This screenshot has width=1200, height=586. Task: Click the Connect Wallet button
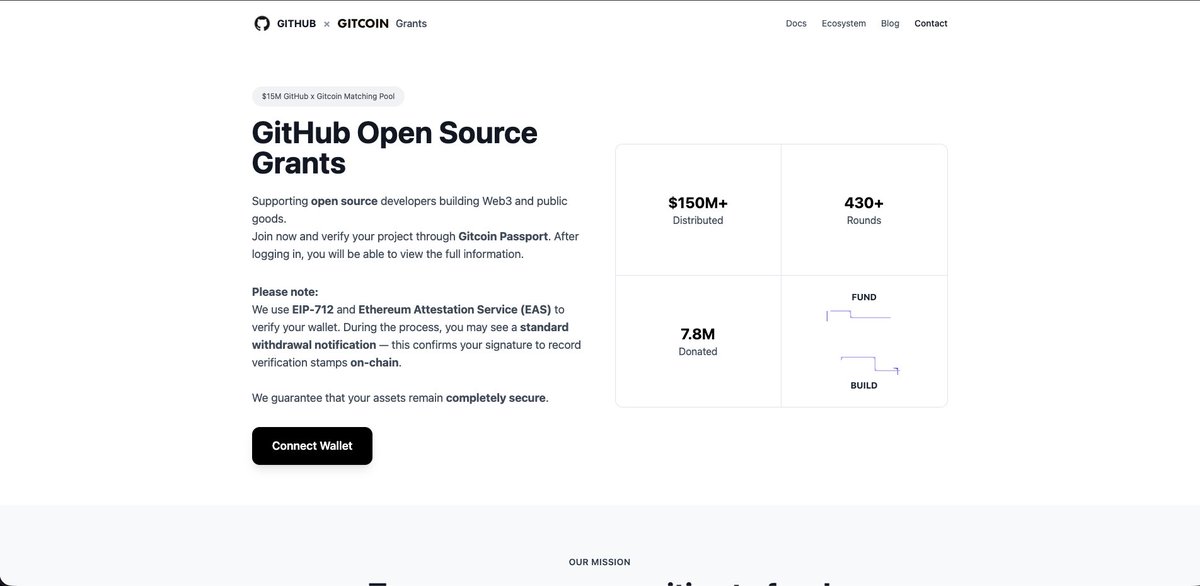[x=312, y=446]
